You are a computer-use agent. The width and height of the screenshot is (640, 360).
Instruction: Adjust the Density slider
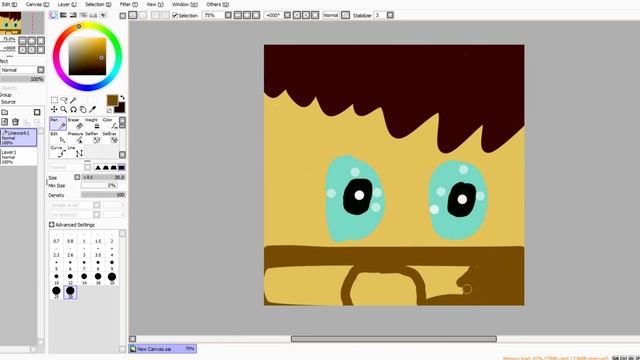tap(103, 195)
